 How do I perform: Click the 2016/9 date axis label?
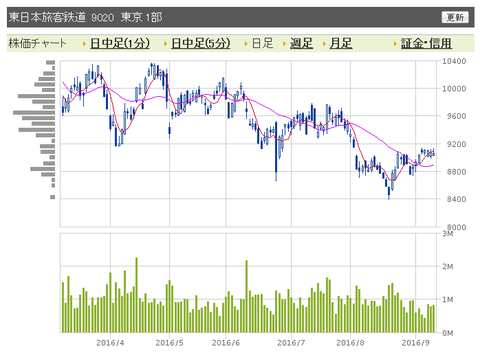coord(415,343)
